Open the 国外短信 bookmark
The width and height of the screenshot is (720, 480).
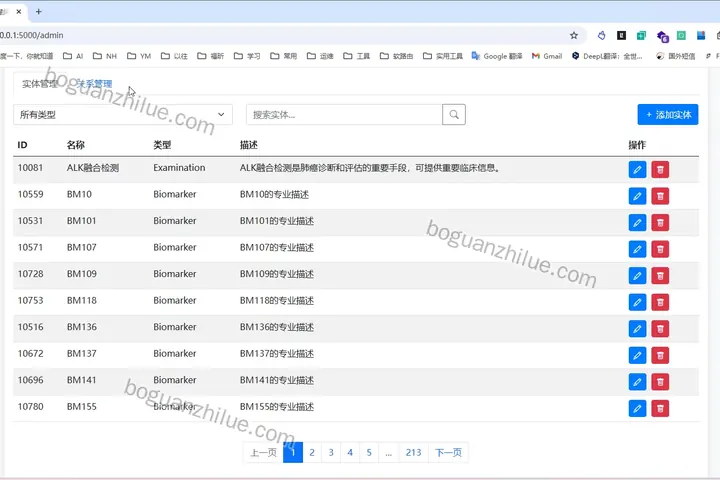point(675,56)
